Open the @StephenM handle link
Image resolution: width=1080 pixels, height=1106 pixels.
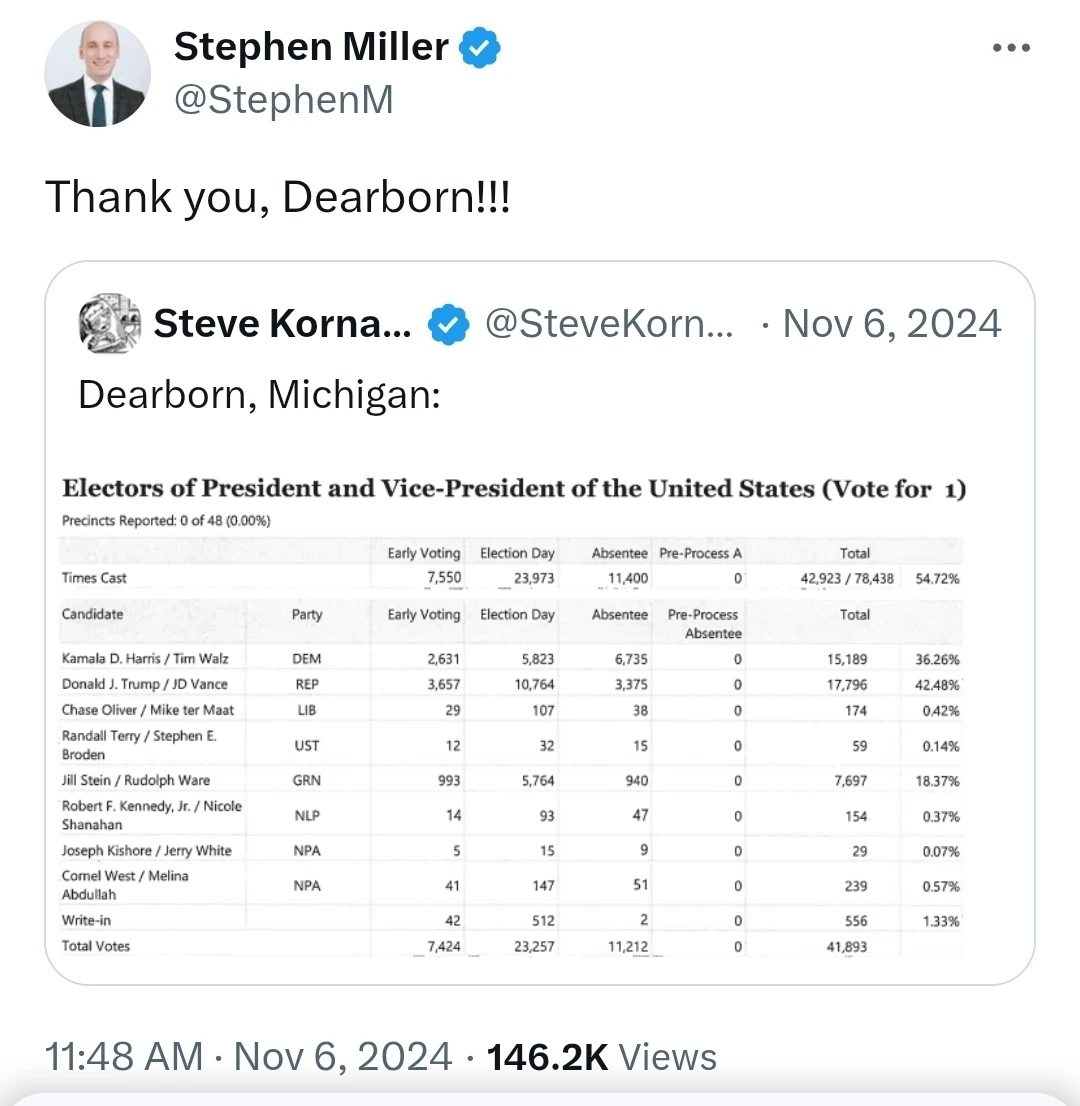tap(283, 100)
